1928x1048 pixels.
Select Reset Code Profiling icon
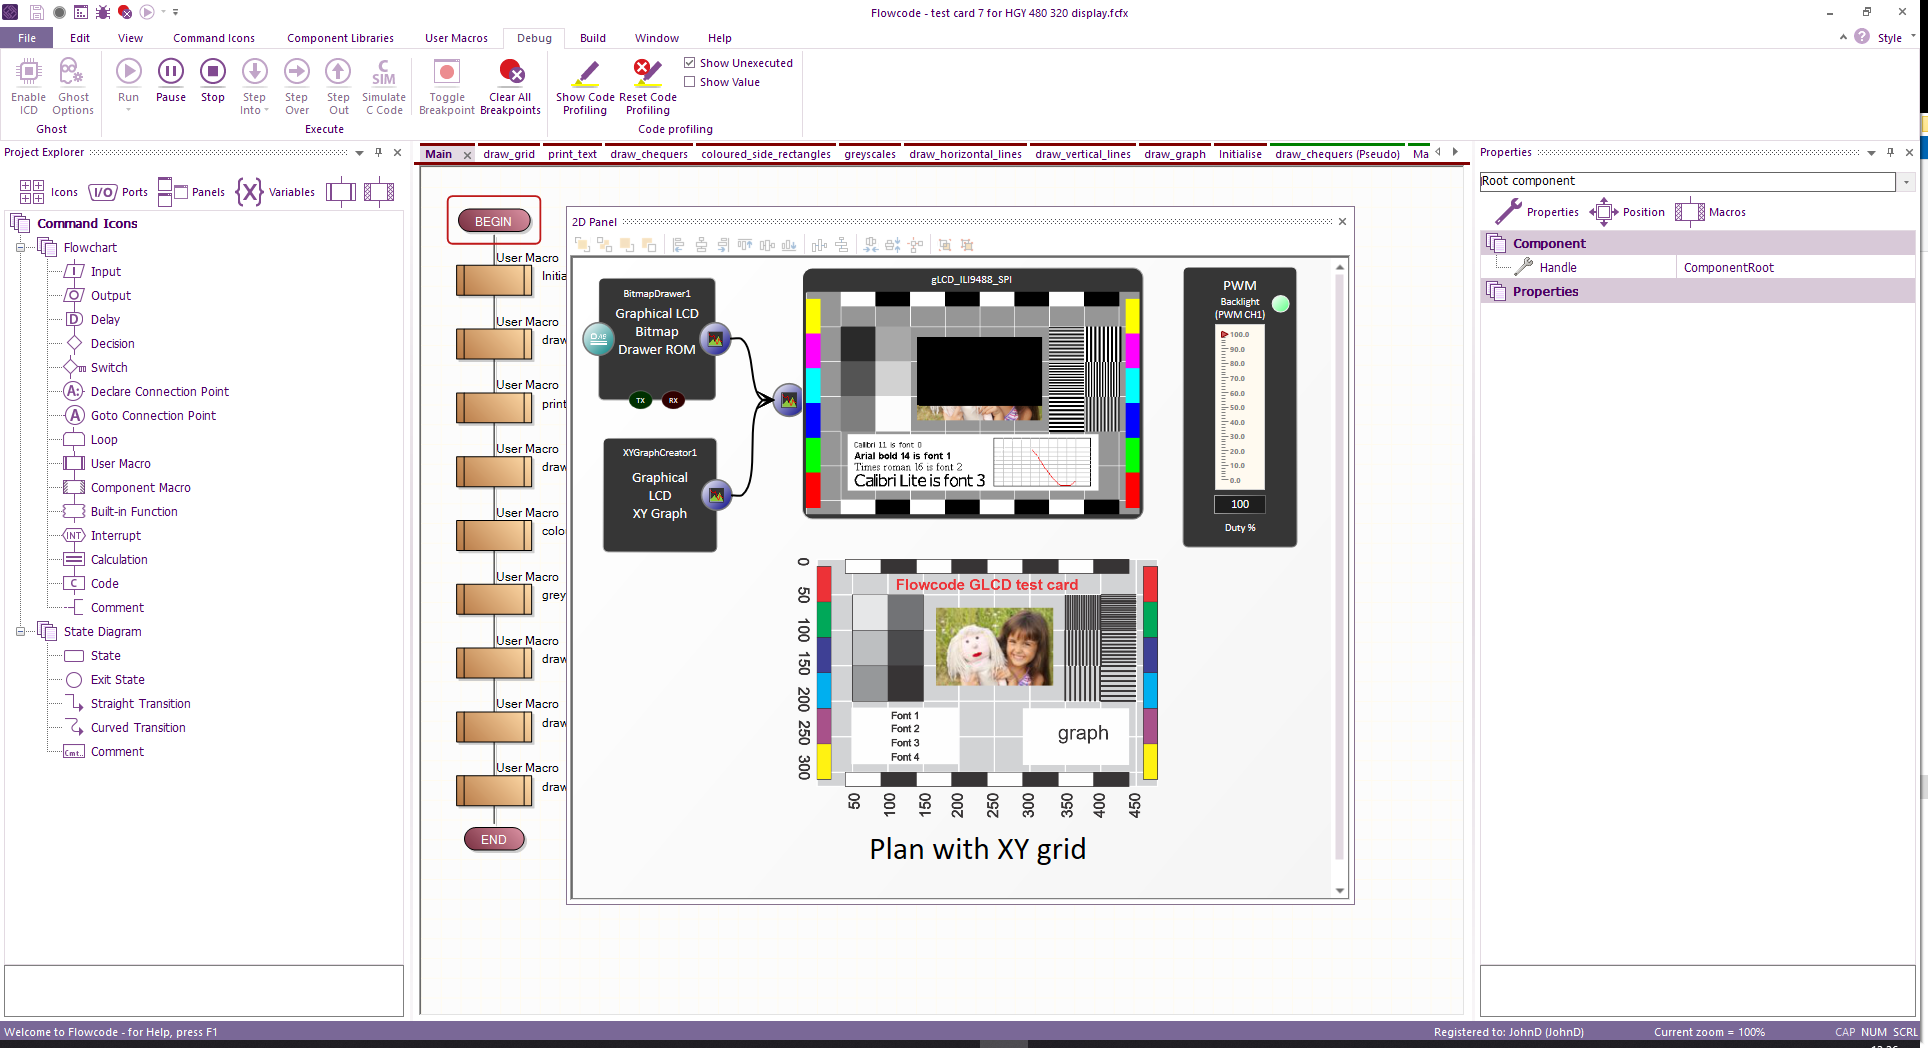point(647,73)
